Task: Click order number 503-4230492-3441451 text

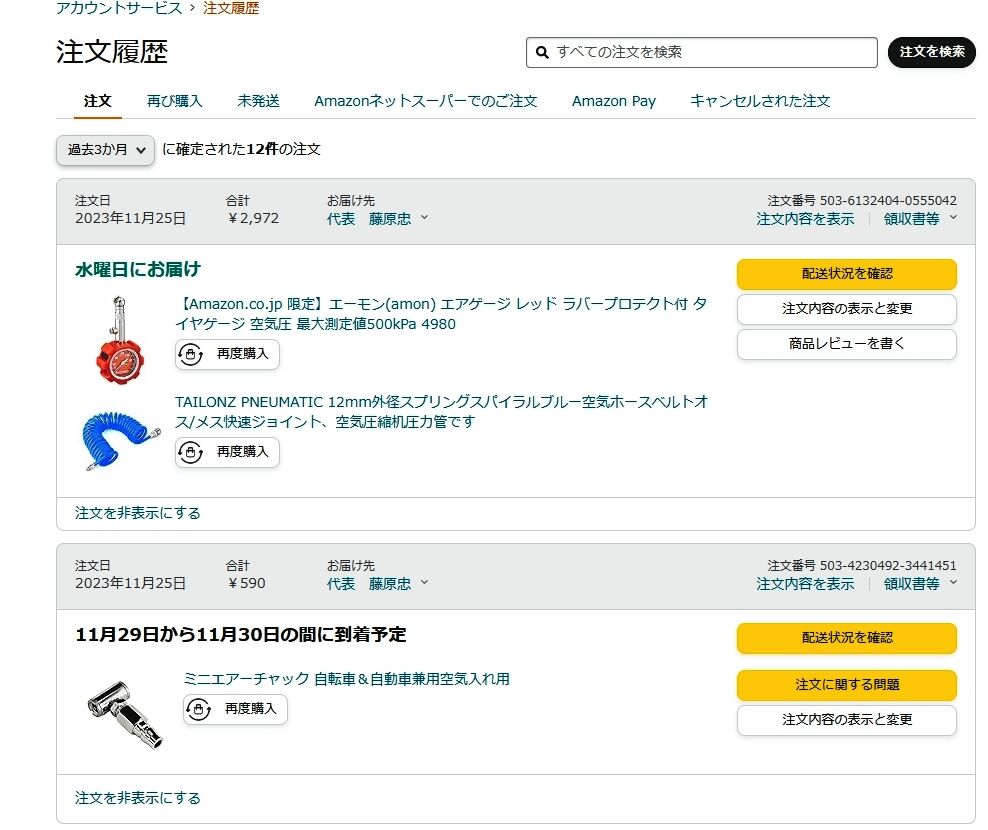Action: pyautogui.click(x=887, y=566)
